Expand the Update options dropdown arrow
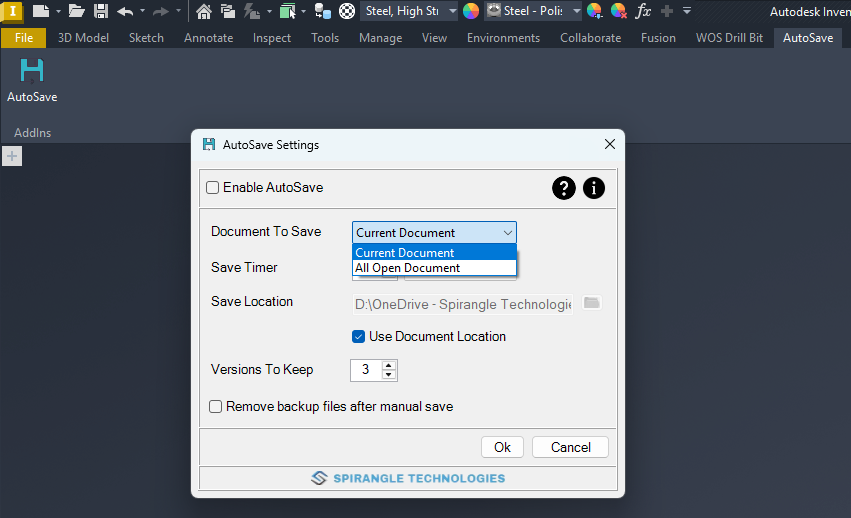 click(269, 11)
